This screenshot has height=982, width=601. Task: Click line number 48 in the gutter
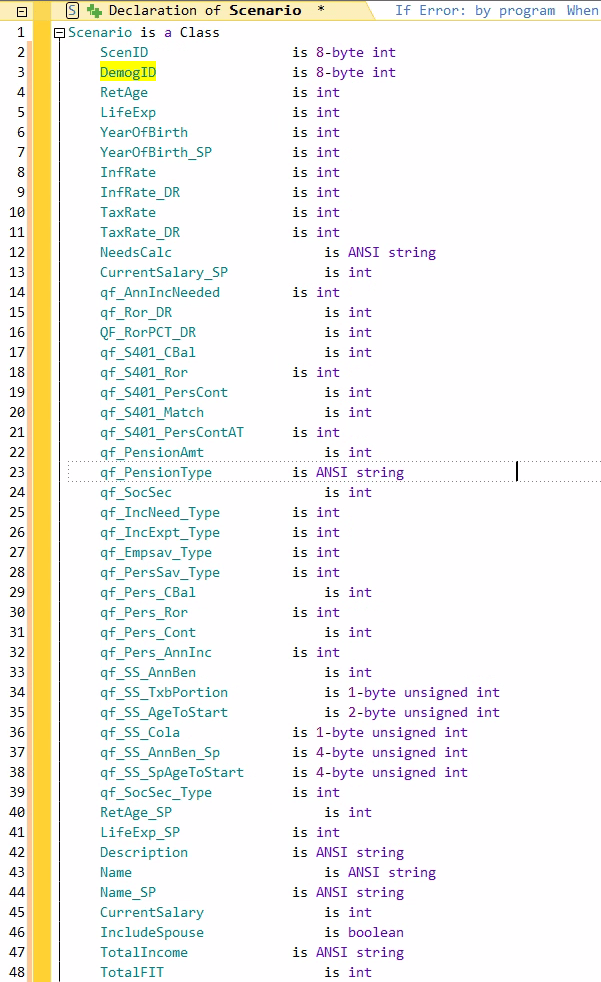(x=20, y=972)
